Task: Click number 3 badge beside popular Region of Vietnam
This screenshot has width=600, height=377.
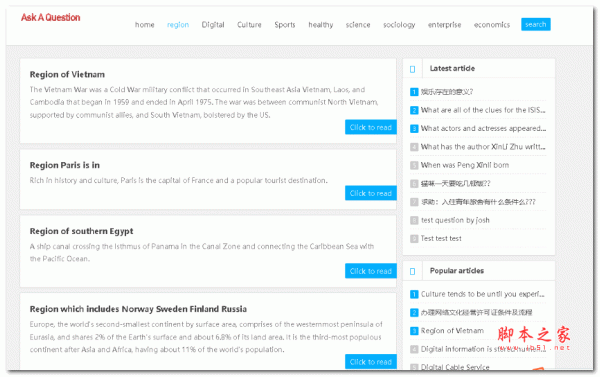Action: coord(414,331)
